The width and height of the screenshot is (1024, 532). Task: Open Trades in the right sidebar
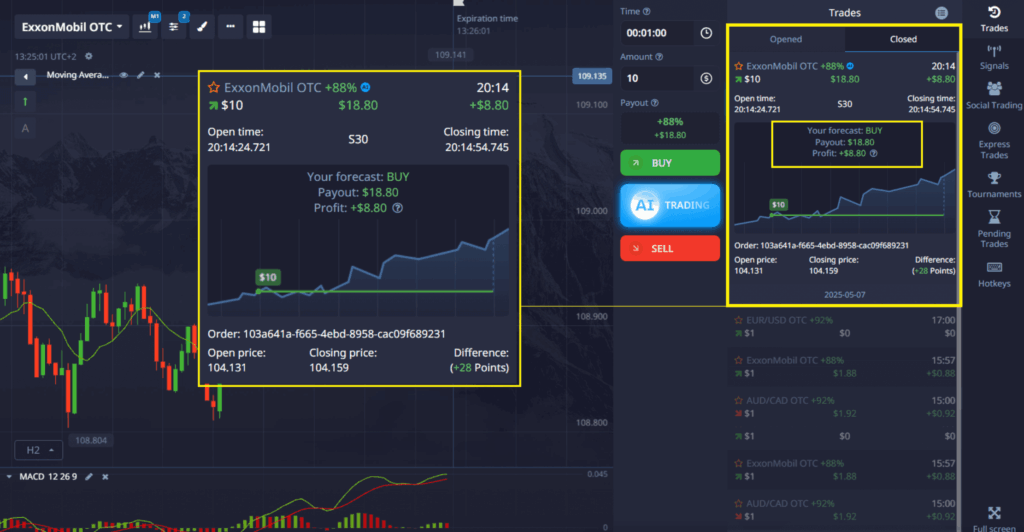point(994,19)
